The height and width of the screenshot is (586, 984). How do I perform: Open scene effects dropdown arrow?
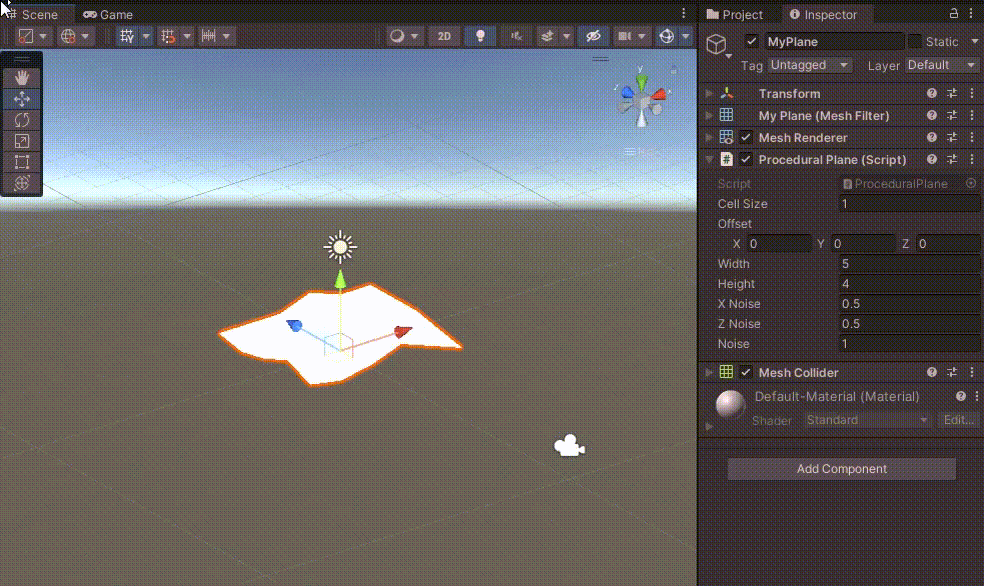tap(566, 36)
